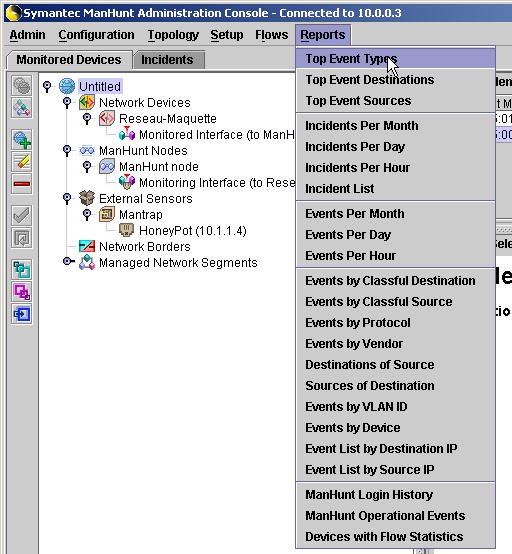Image resolution: width=512 pixels, height=554 pixels.
Task: Click the Network Borders icon
Action: 87,246
